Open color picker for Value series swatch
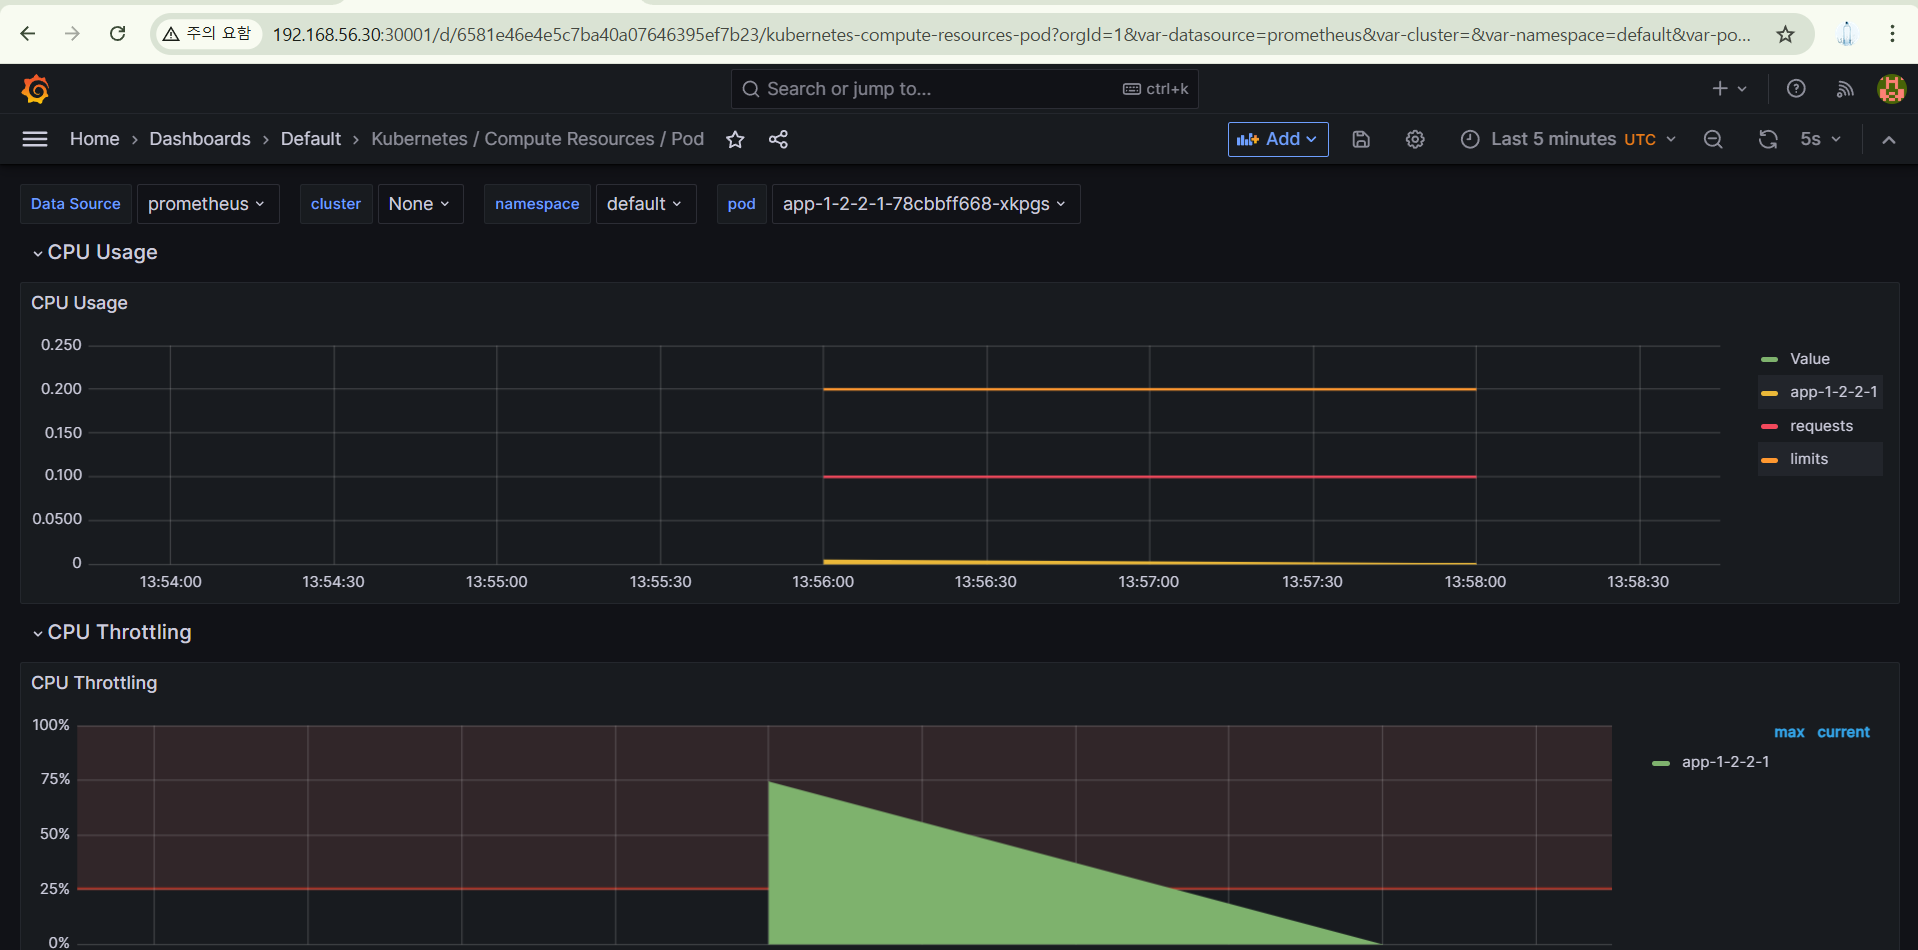The image size is (1918, 950). pyautogui.click(x=1769, y=359)
